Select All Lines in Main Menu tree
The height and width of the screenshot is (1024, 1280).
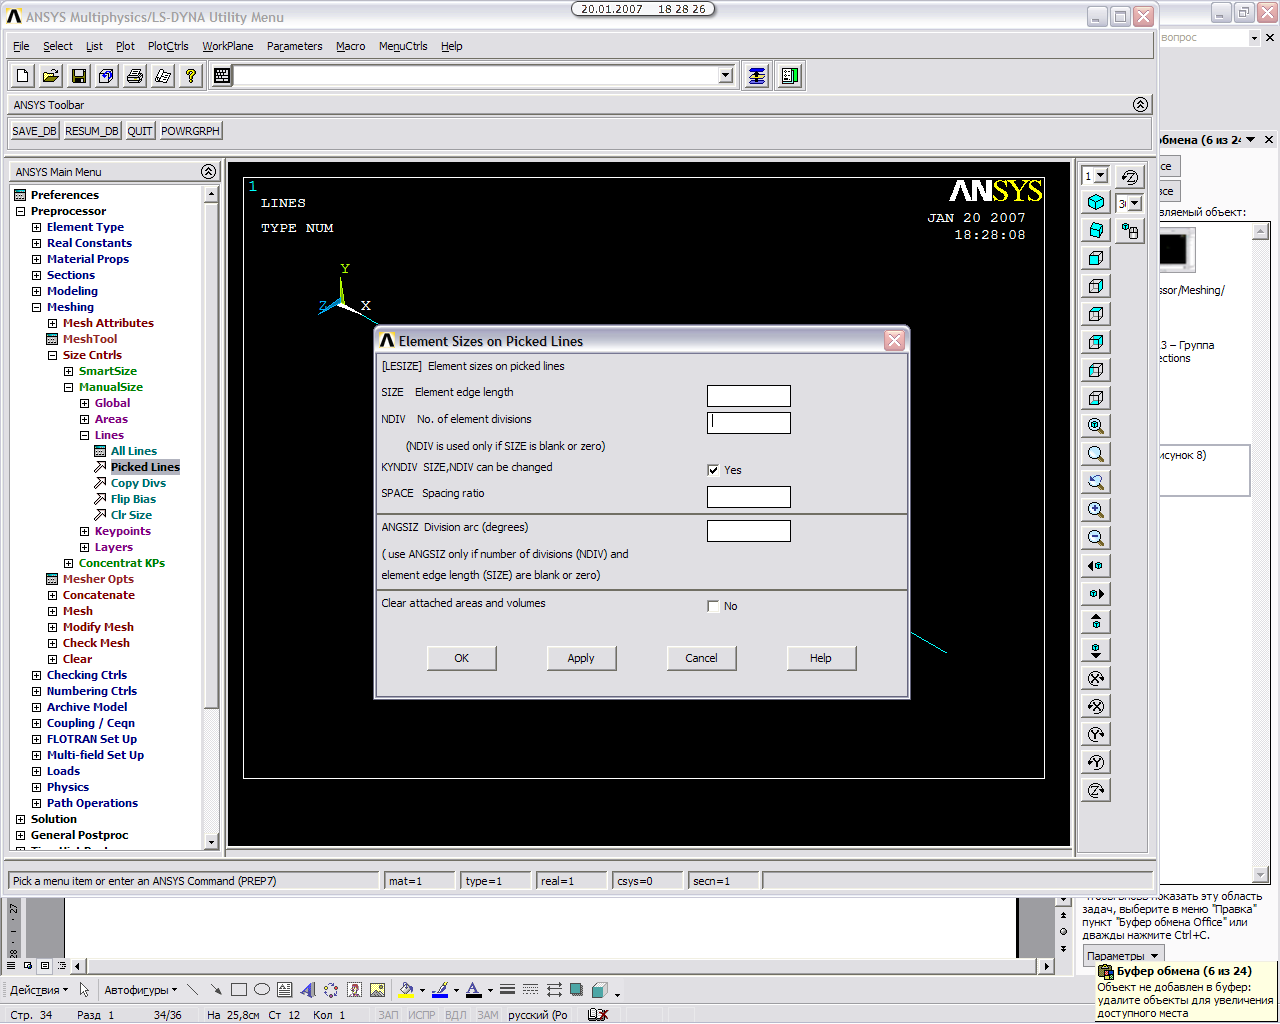(133, 451)
